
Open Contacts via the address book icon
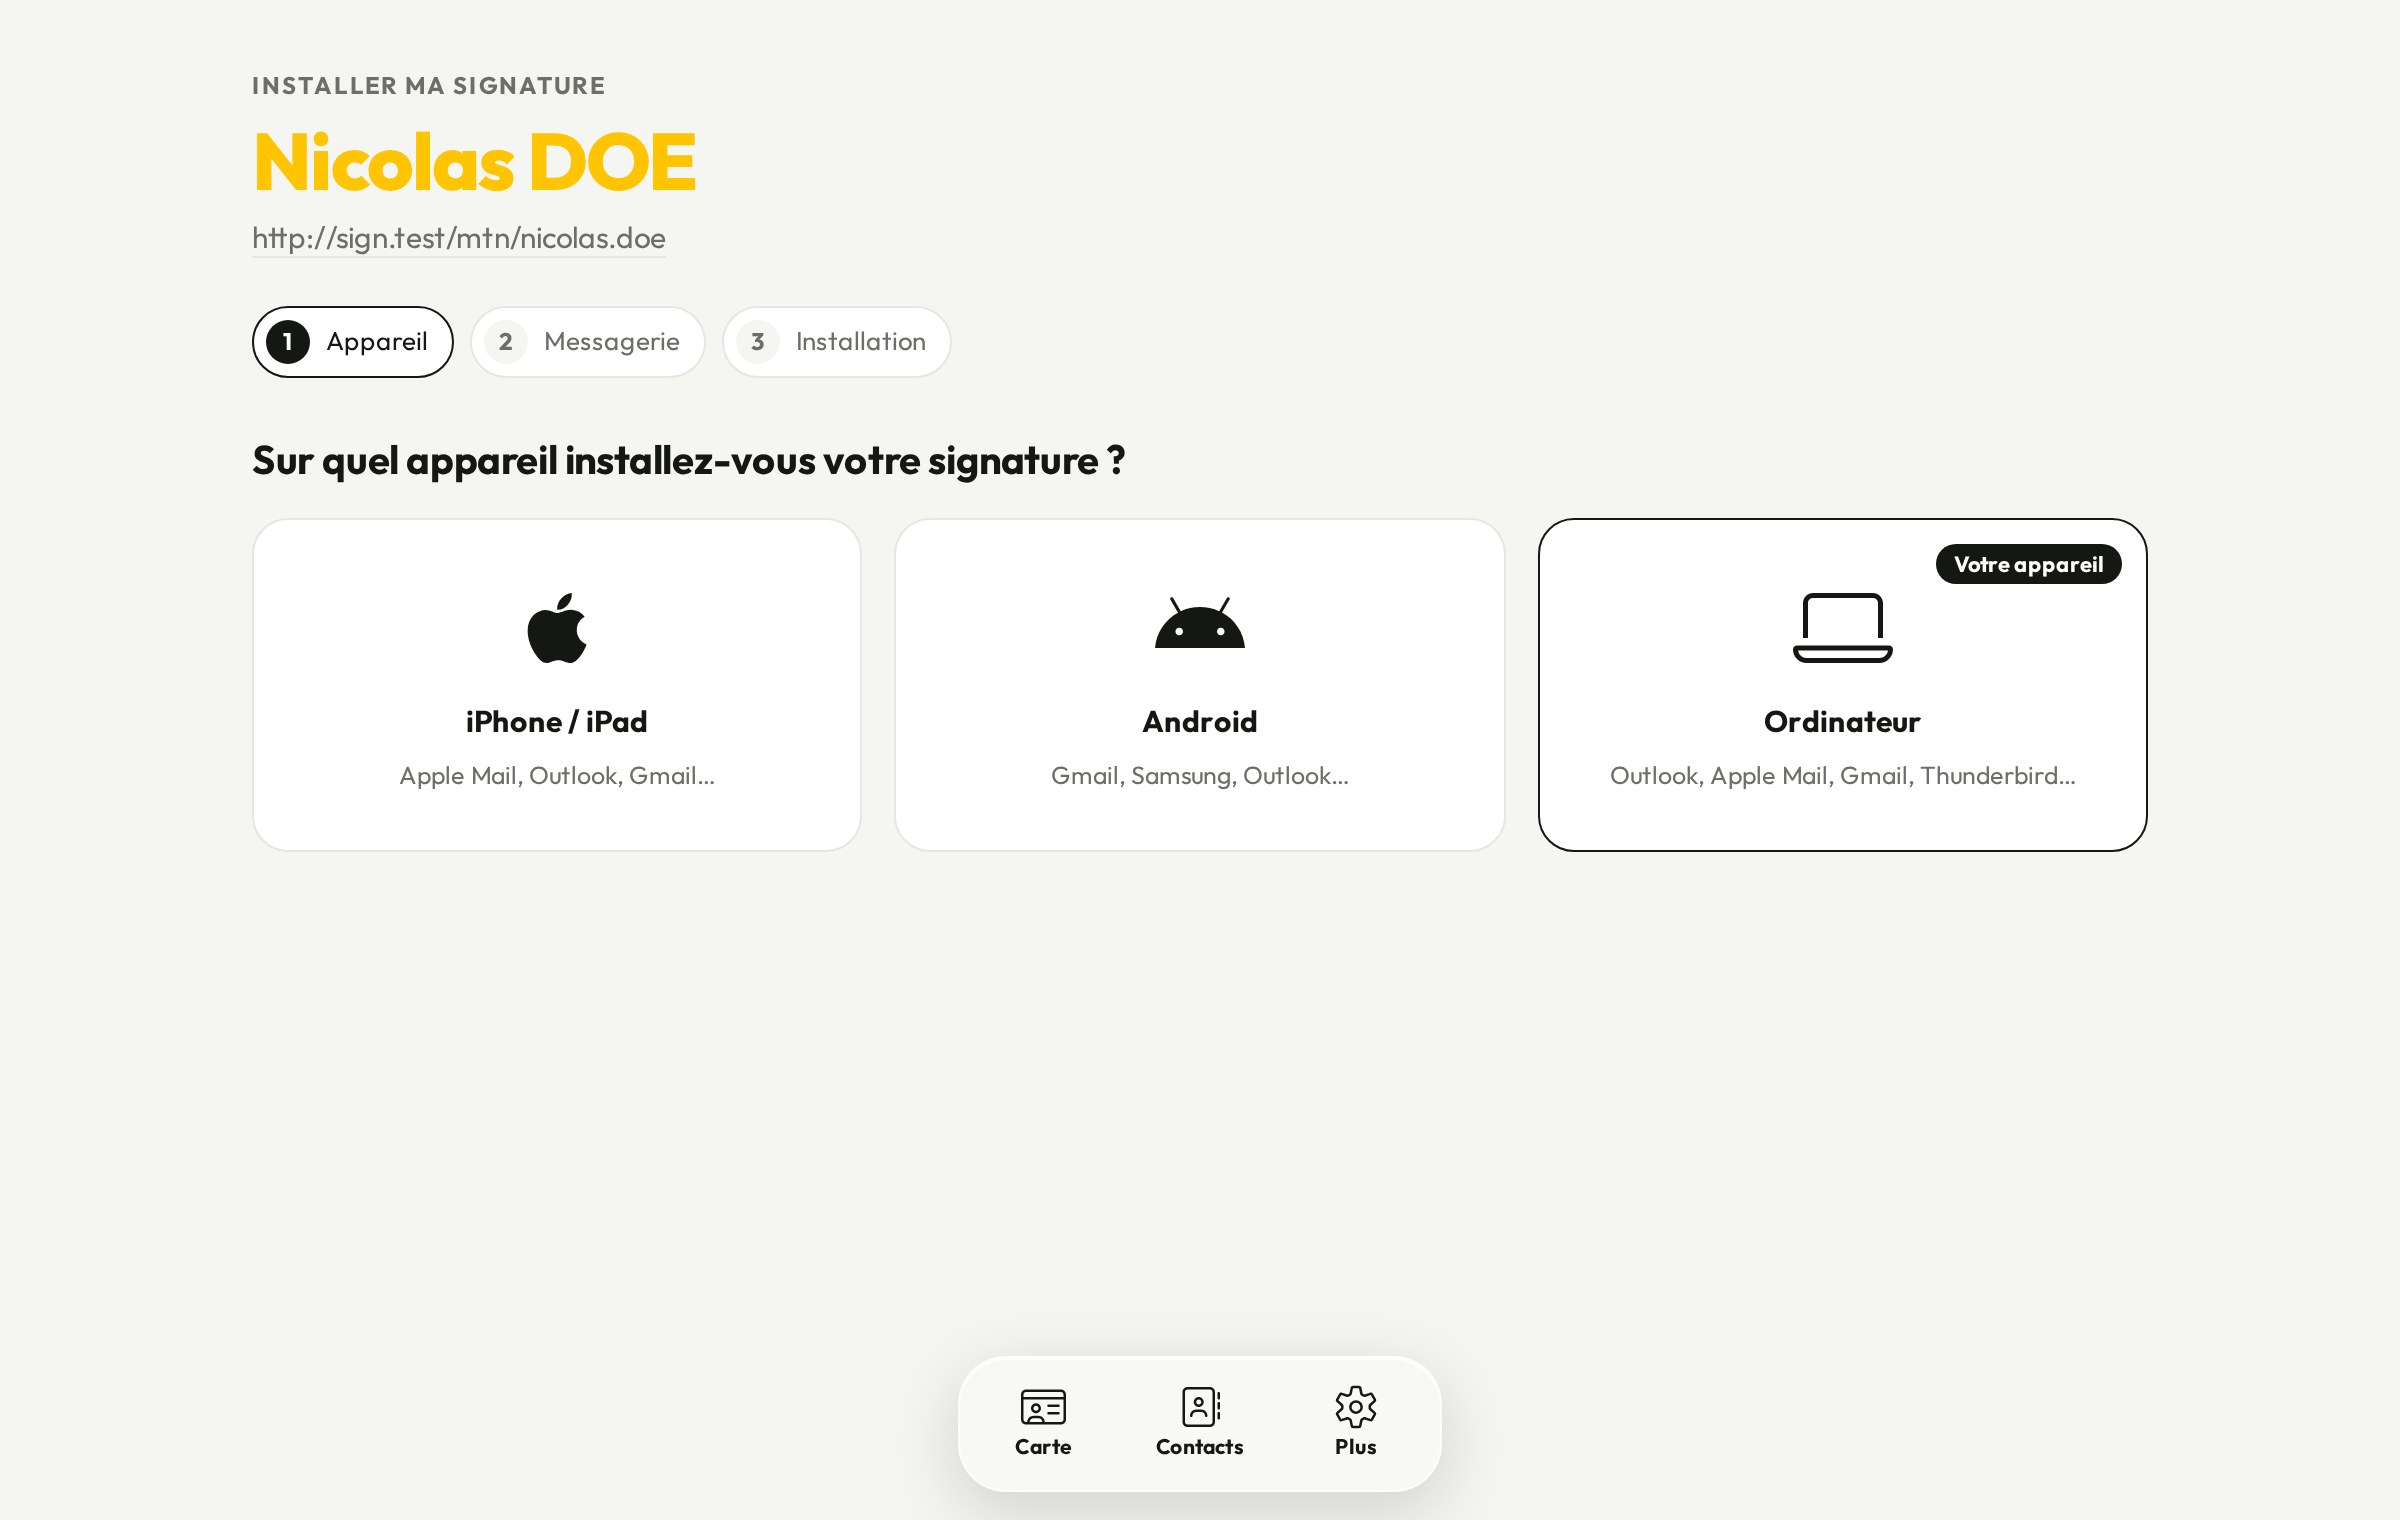coord(1200,1407)
